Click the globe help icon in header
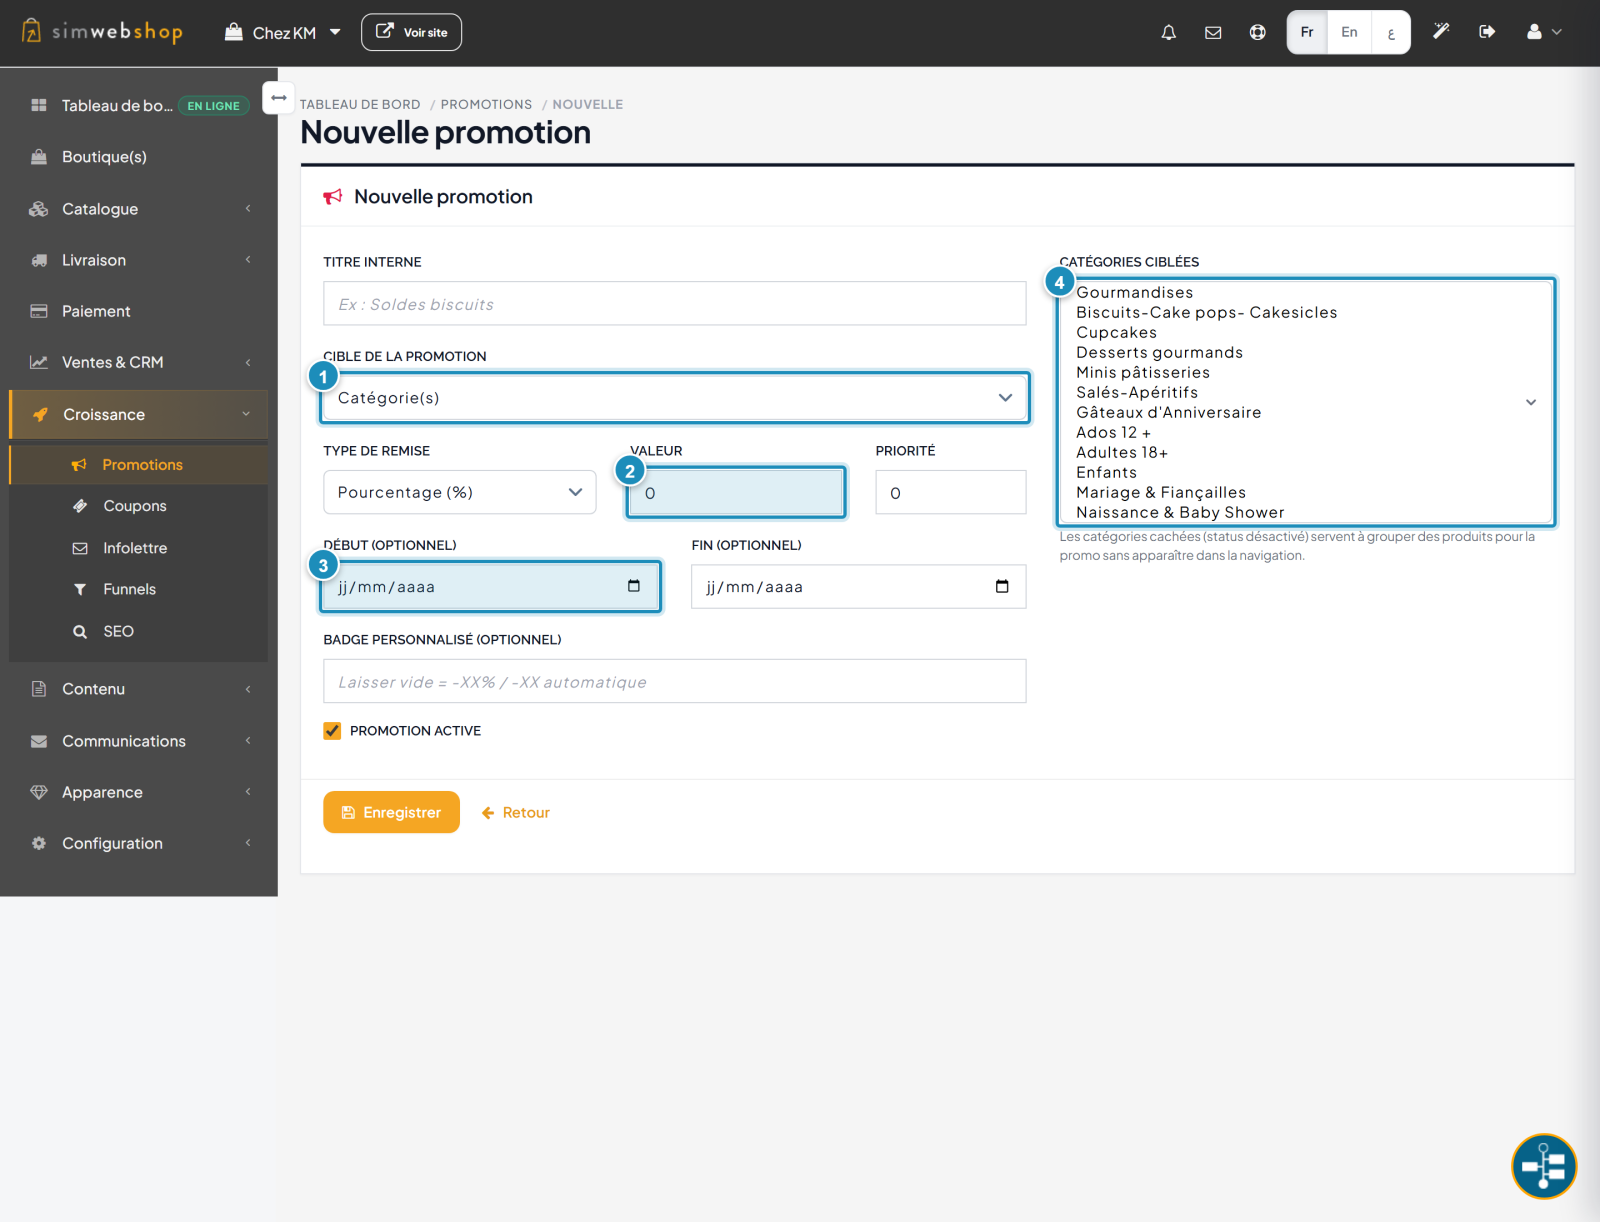The width and height of the screenshot is (1600, 1222). pos(1257,32)
